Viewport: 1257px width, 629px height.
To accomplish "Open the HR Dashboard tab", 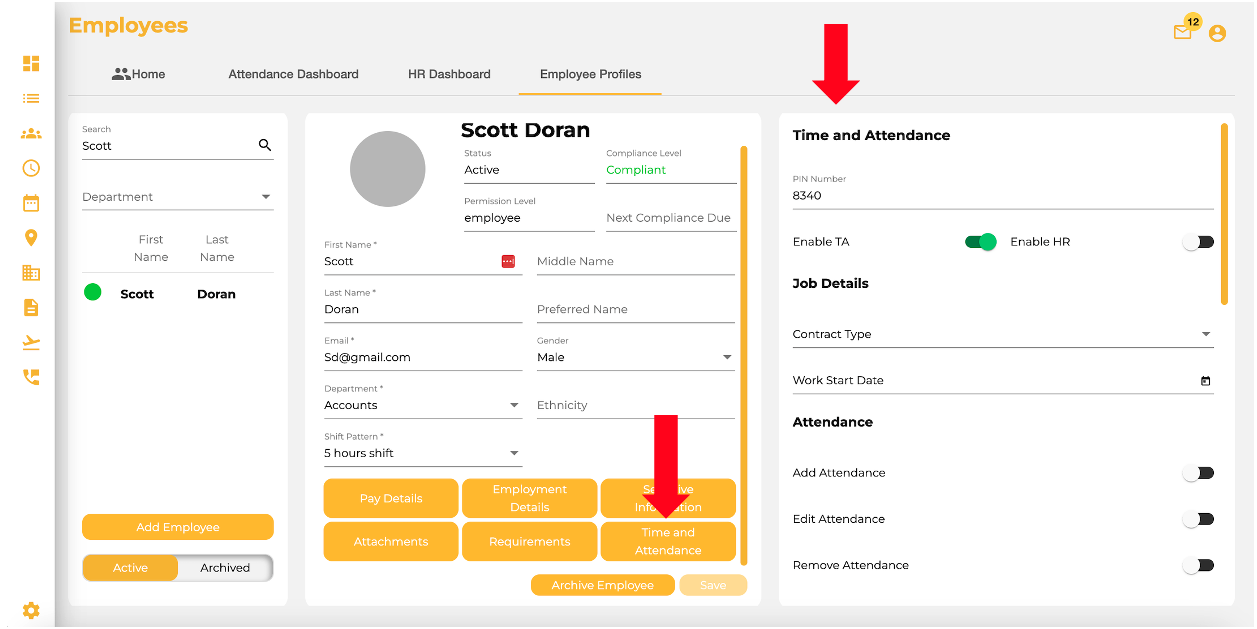I will click(x=448, y=73).
